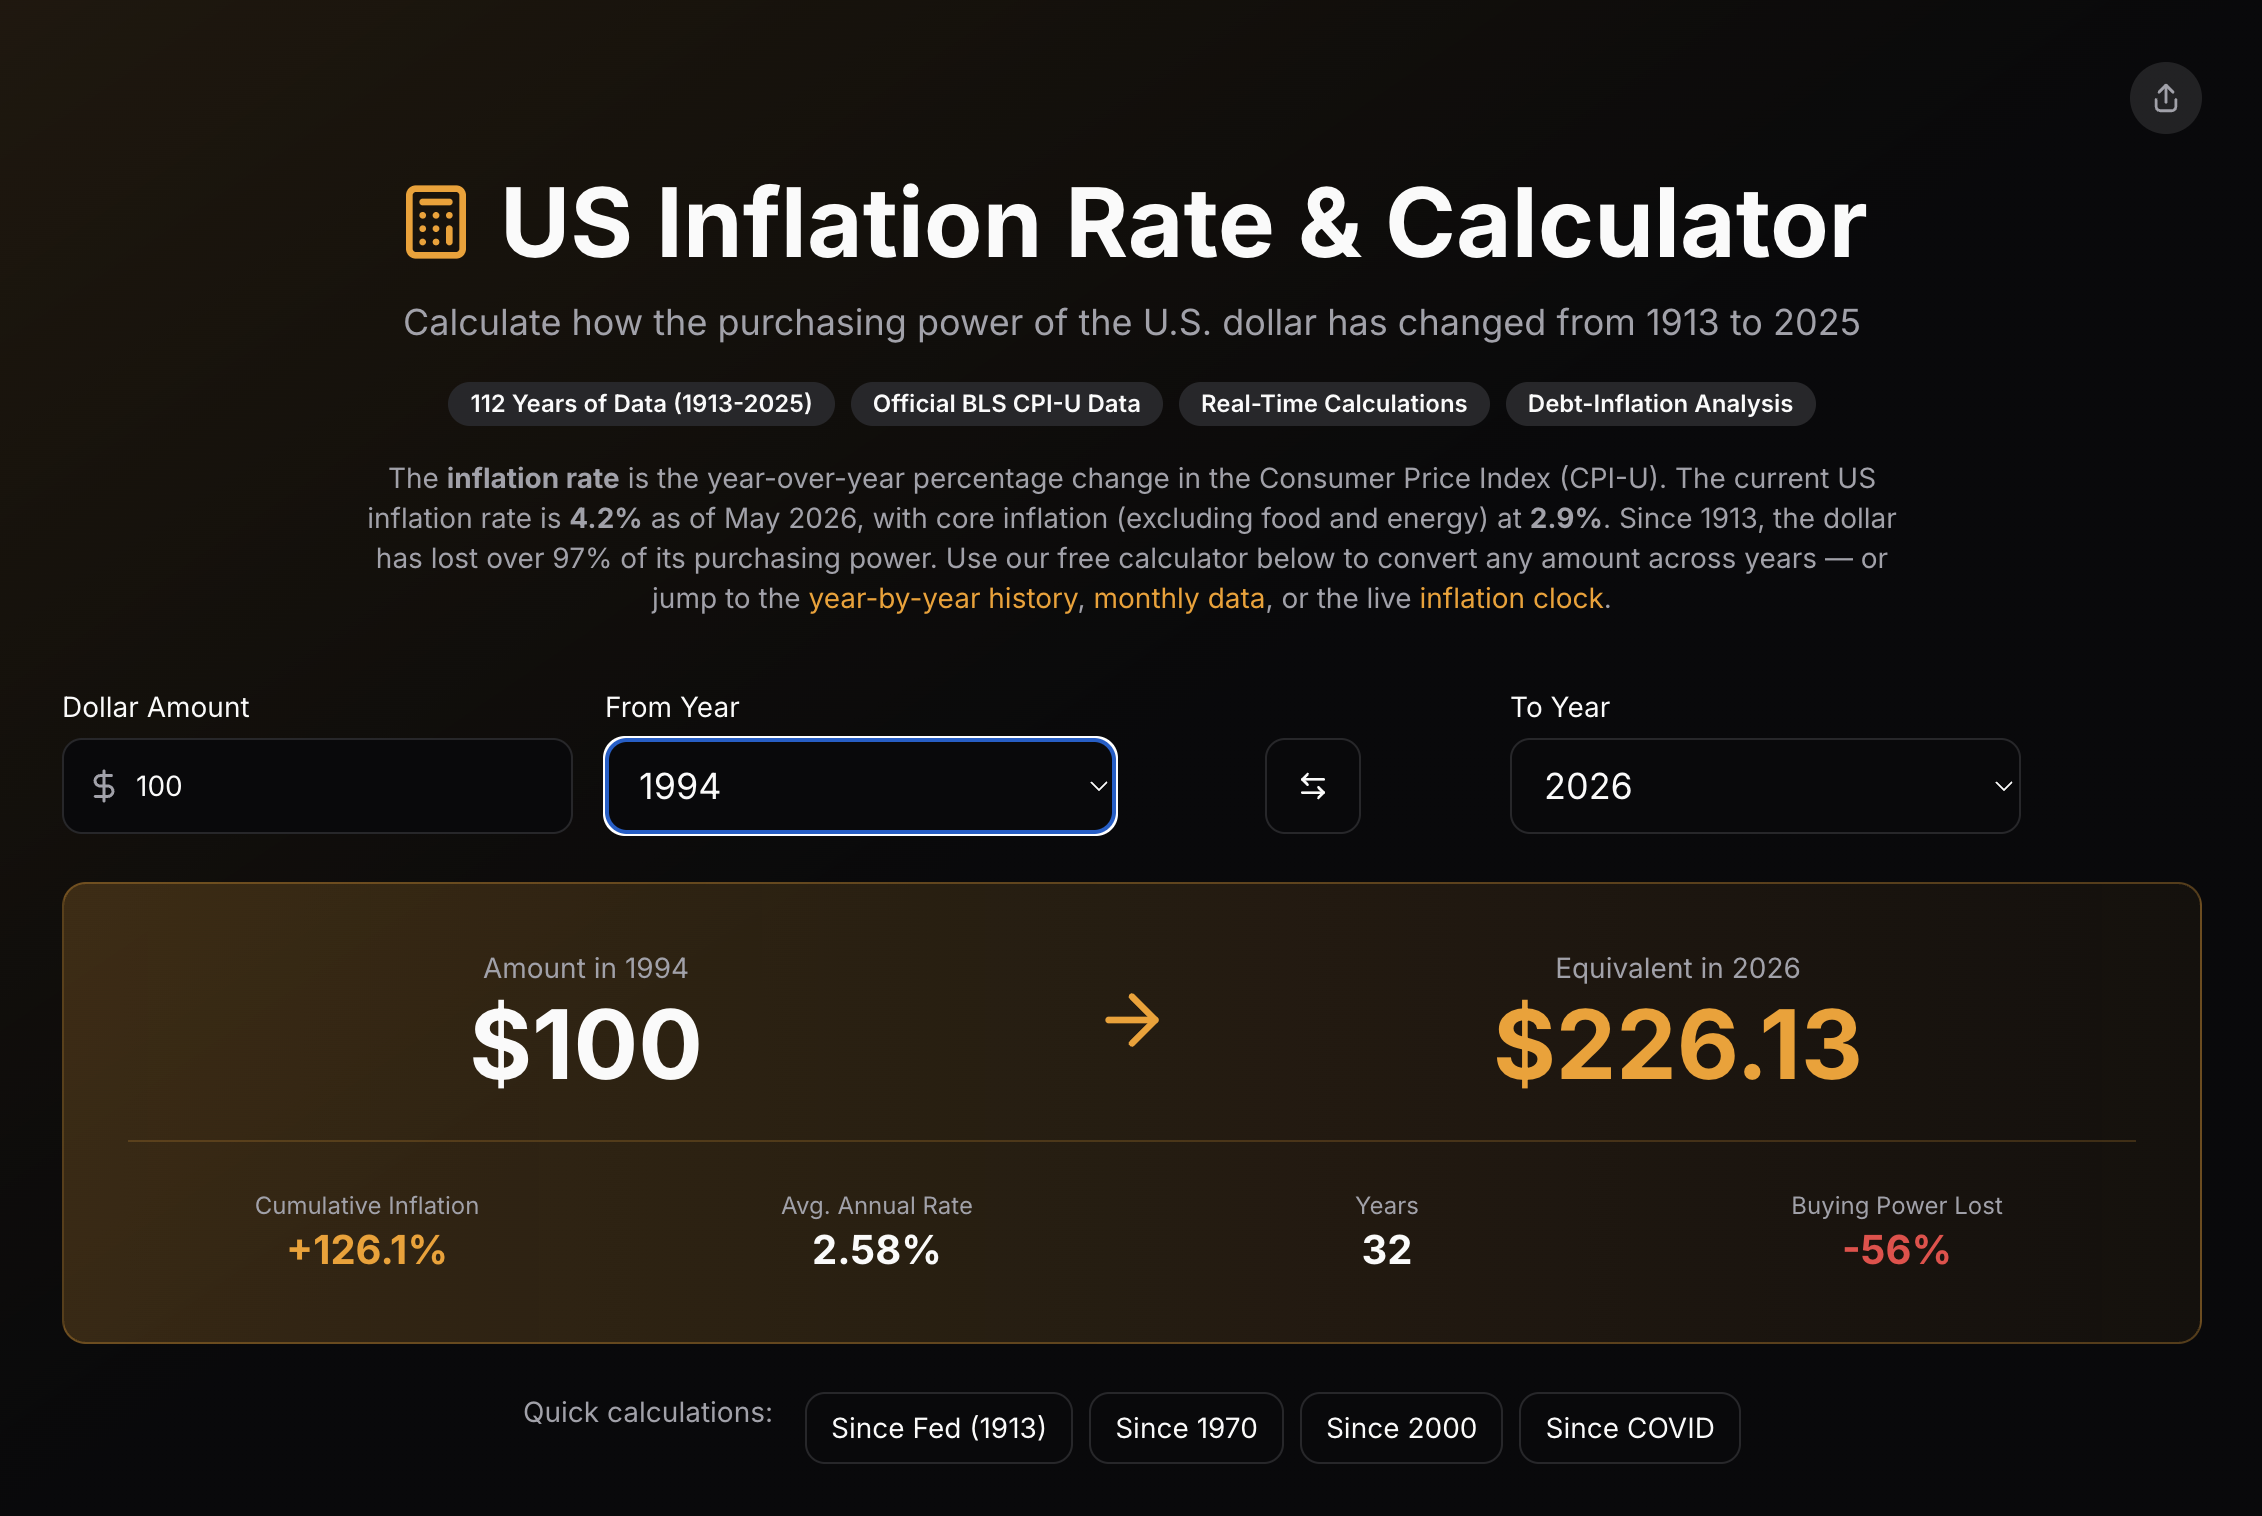Click the orange conversion arrow
The width and height of the screenshot is (2262, 1516).
[x=1132, y=1020]
